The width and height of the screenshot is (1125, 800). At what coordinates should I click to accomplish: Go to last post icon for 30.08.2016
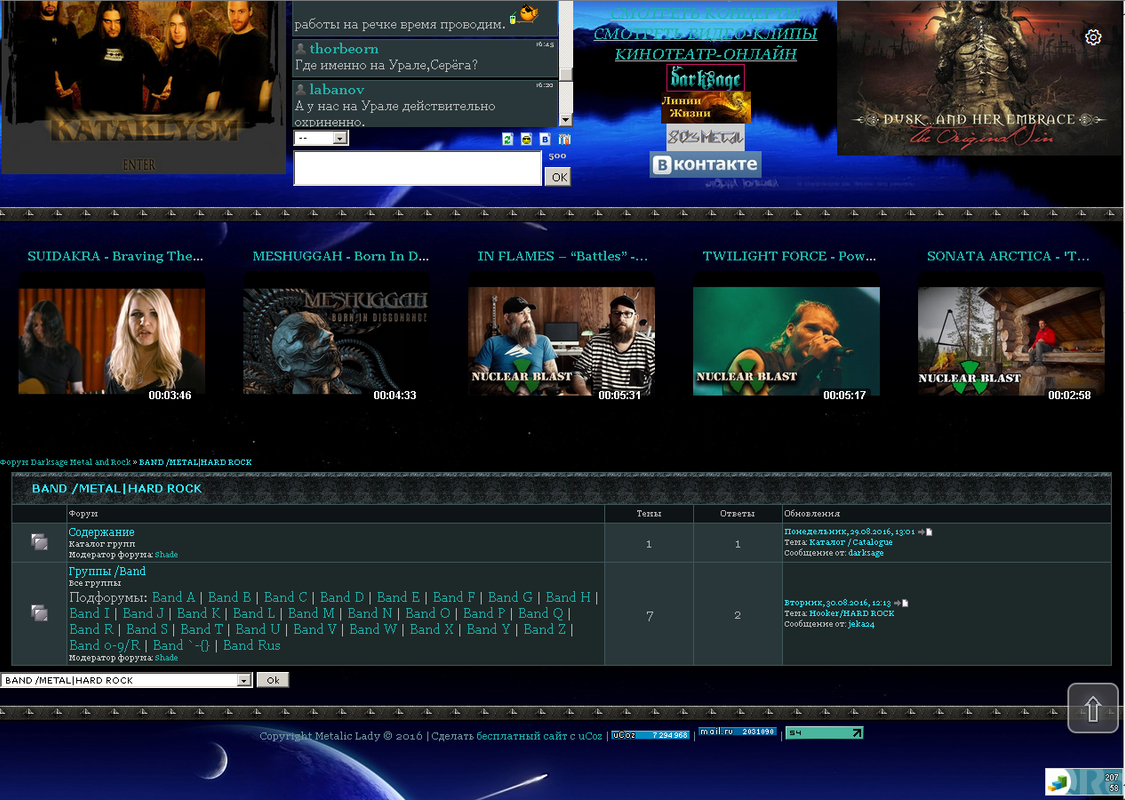(902, 603)
